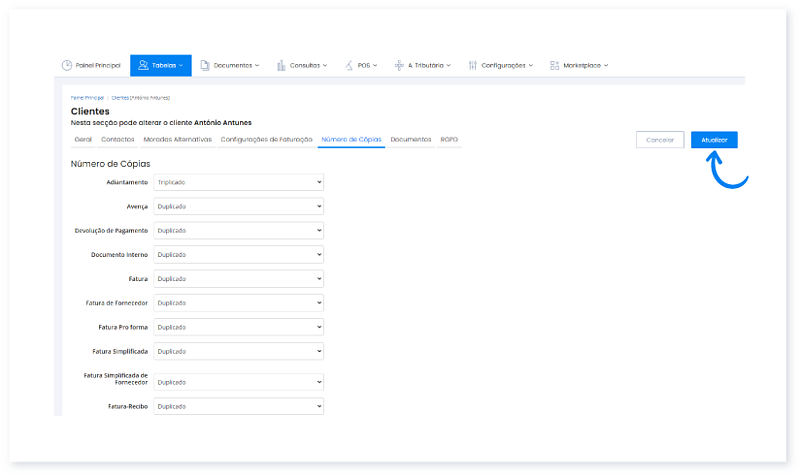Viewport: 800px width, 476px height.
Task: Open the Fatura copies dropdown
Action: click(239, 279)
